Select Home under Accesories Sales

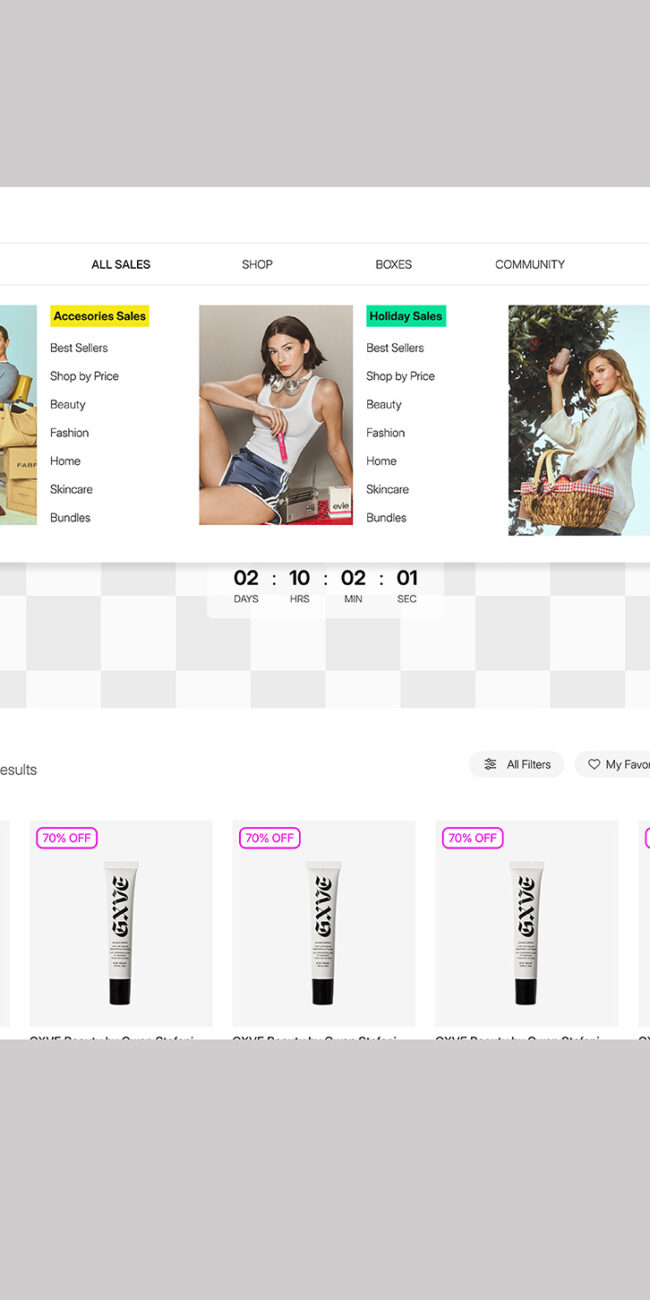65,461
